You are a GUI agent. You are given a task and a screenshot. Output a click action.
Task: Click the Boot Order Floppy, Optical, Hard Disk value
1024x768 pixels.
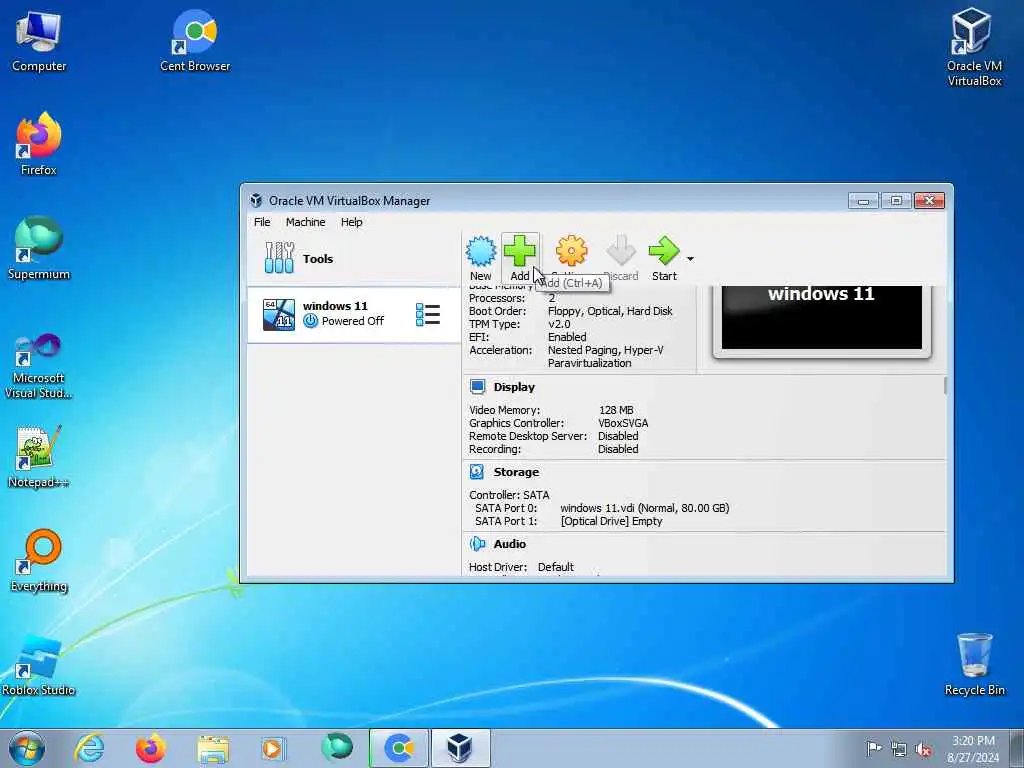click(610, 312)
